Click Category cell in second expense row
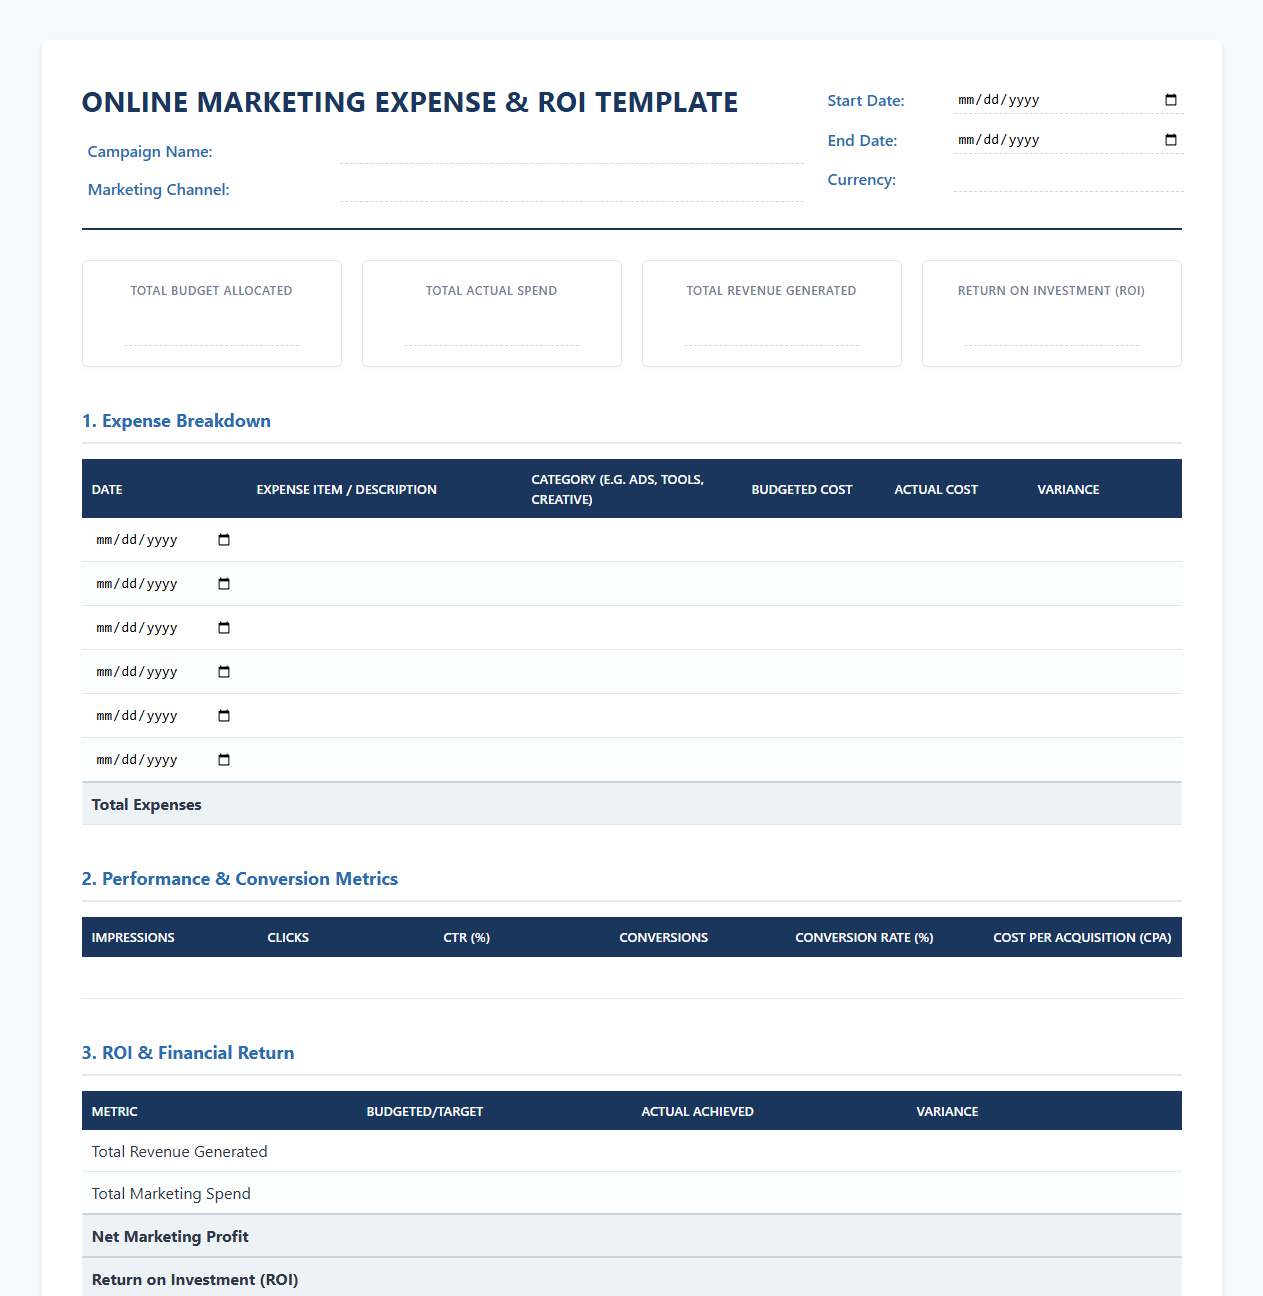This screenshot has width=1263, height=1296. coord(631,584)
